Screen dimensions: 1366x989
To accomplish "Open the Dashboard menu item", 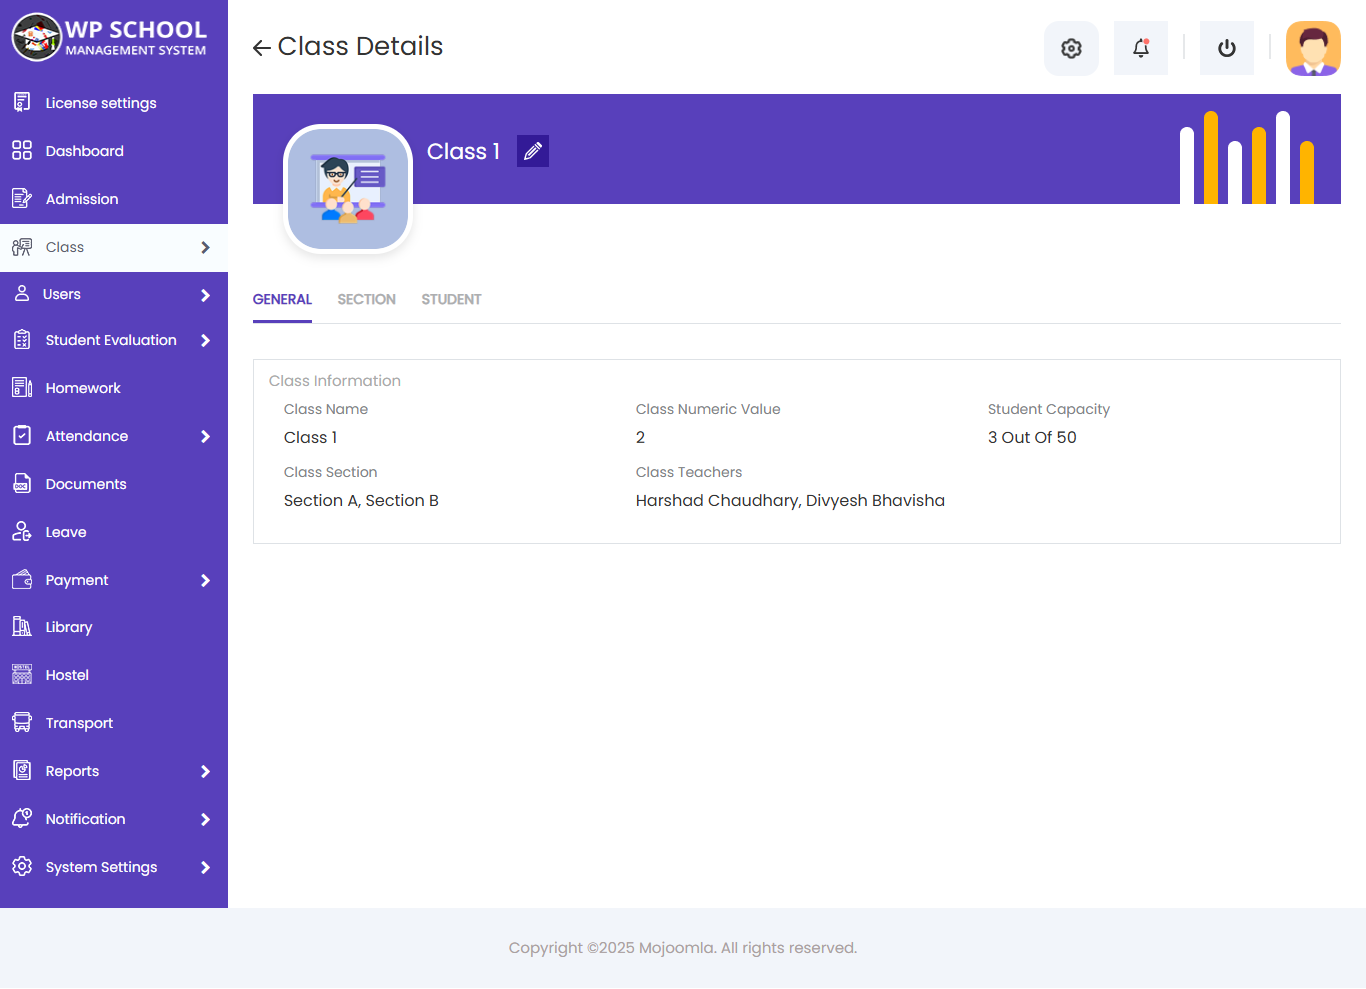I will (114, 151).
